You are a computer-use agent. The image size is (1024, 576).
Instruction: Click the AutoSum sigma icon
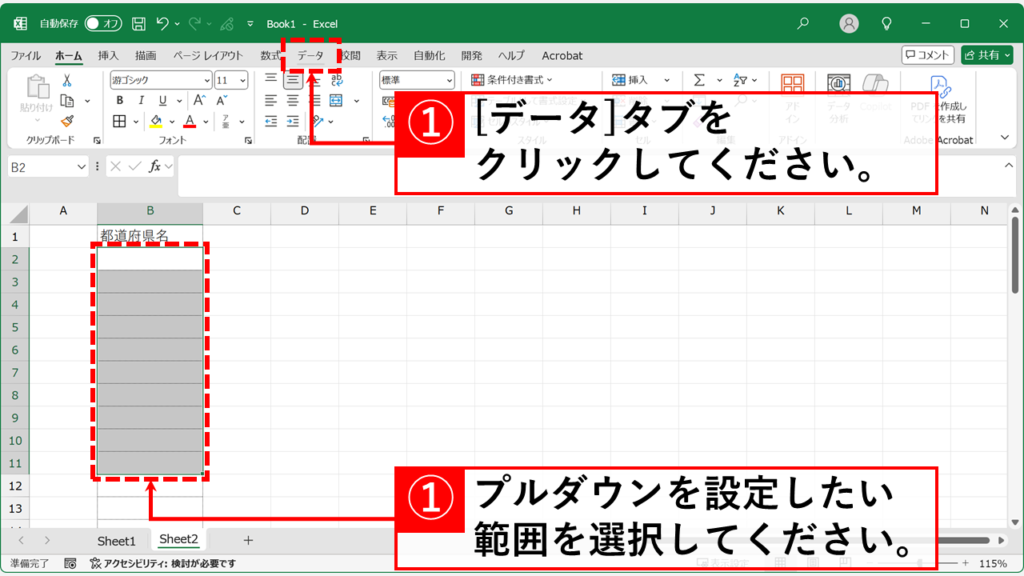coord(699,80)
